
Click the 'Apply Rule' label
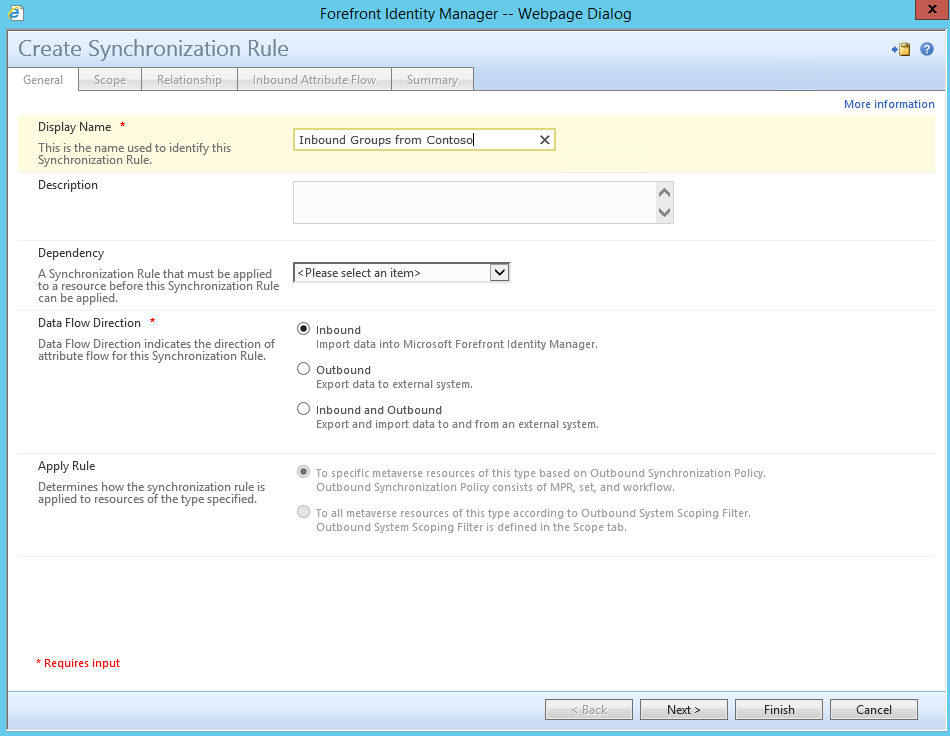pyautogui.click(x=67, y=466)
